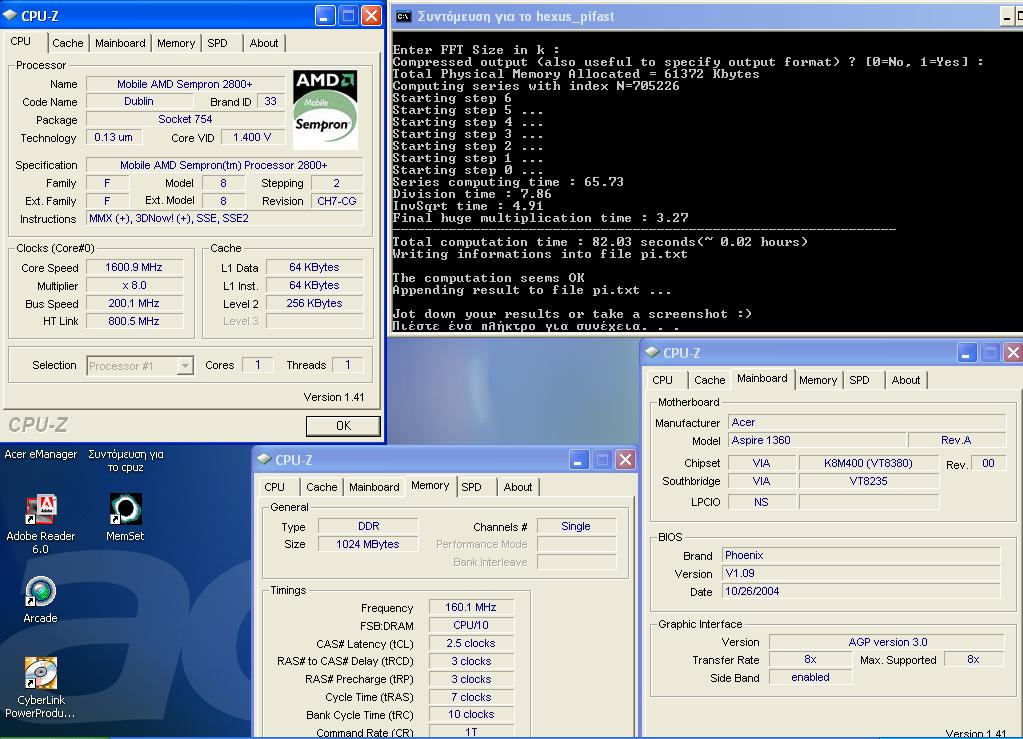Click memory Type value DDR
This screenshot has width=1023, height=739.
point(368,526)
